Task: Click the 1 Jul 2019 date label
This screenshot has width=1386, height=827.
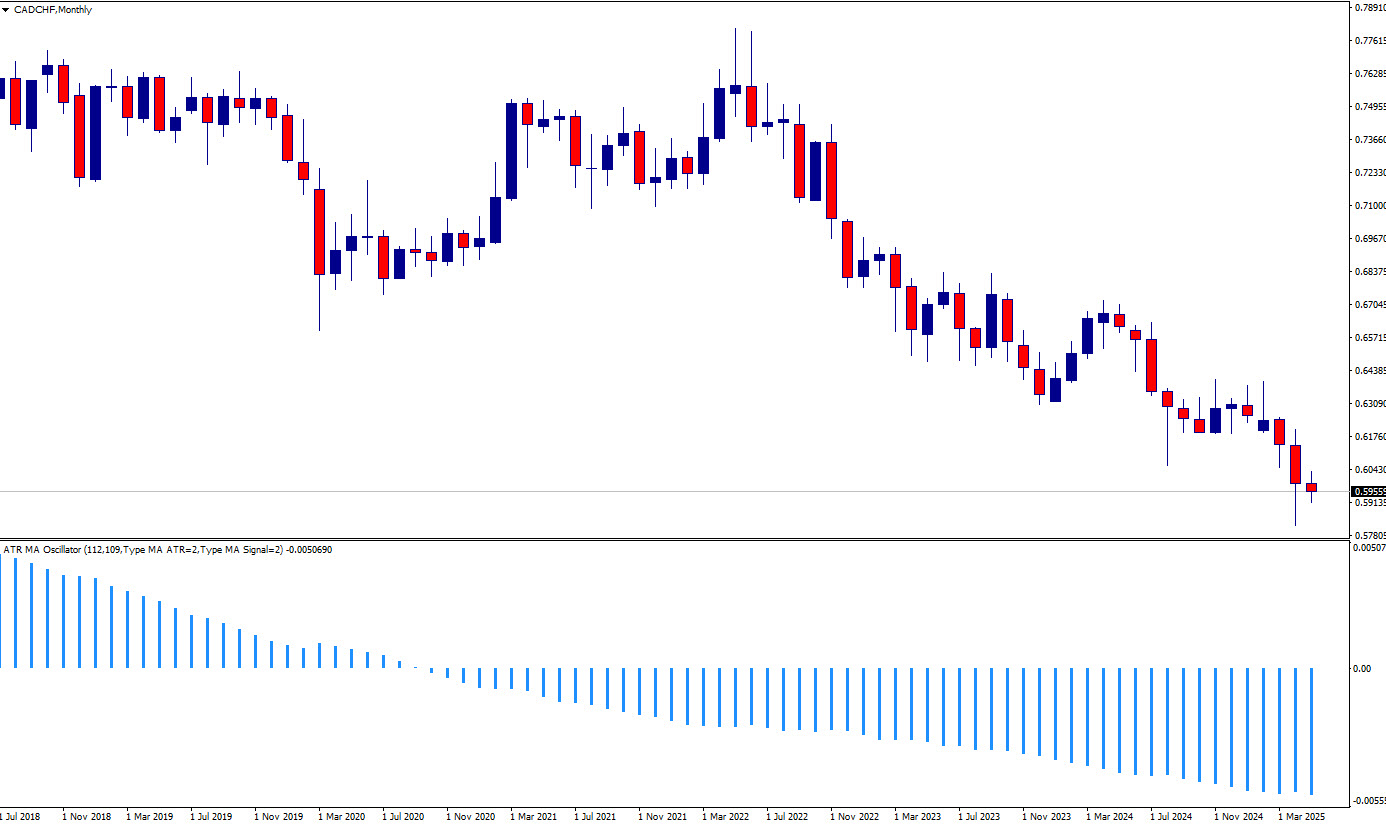Action: click(212, 817)
